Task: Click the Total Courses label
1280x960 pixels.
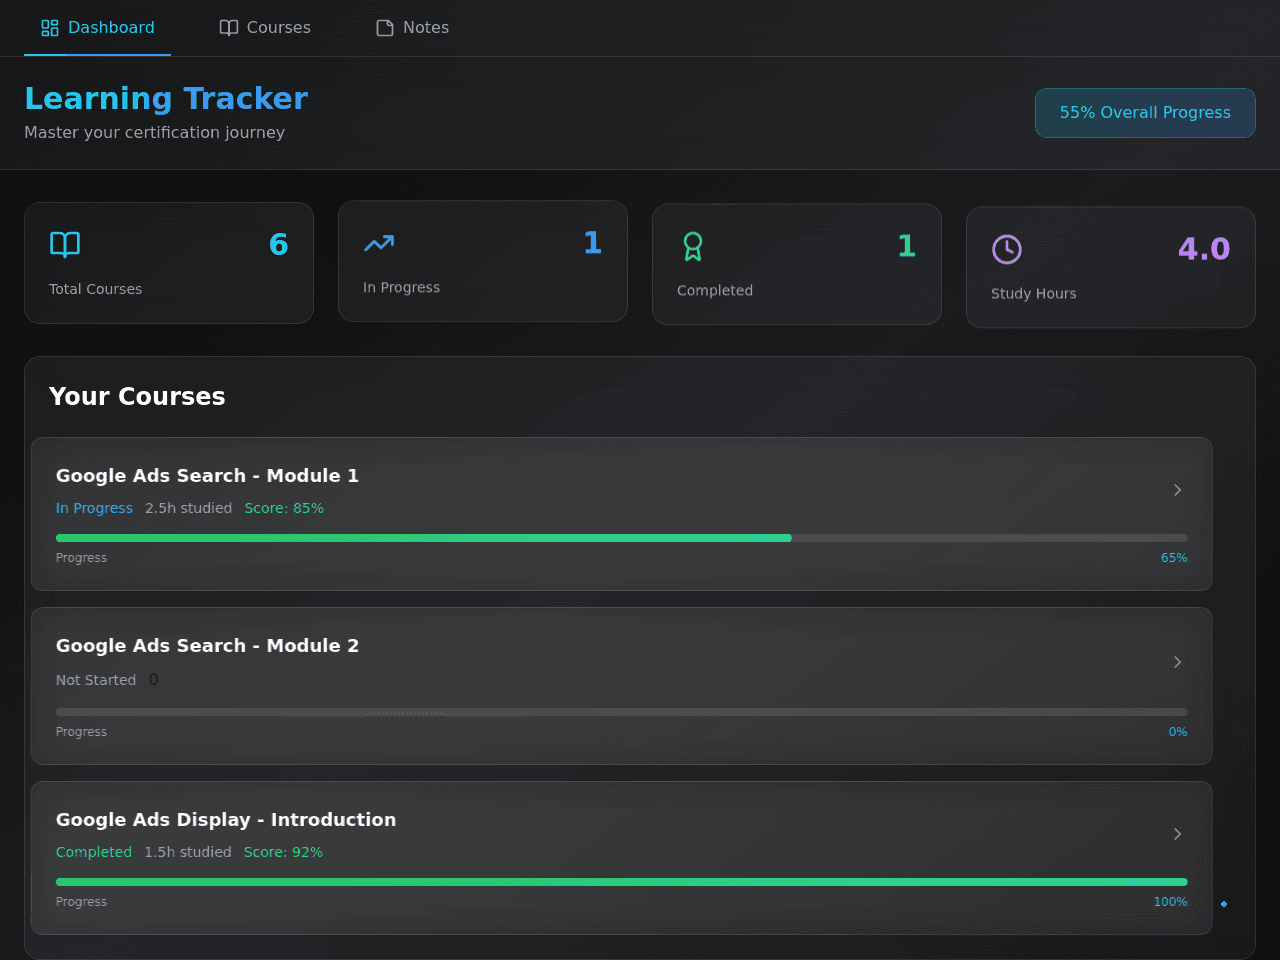Action: pos(96,289)
